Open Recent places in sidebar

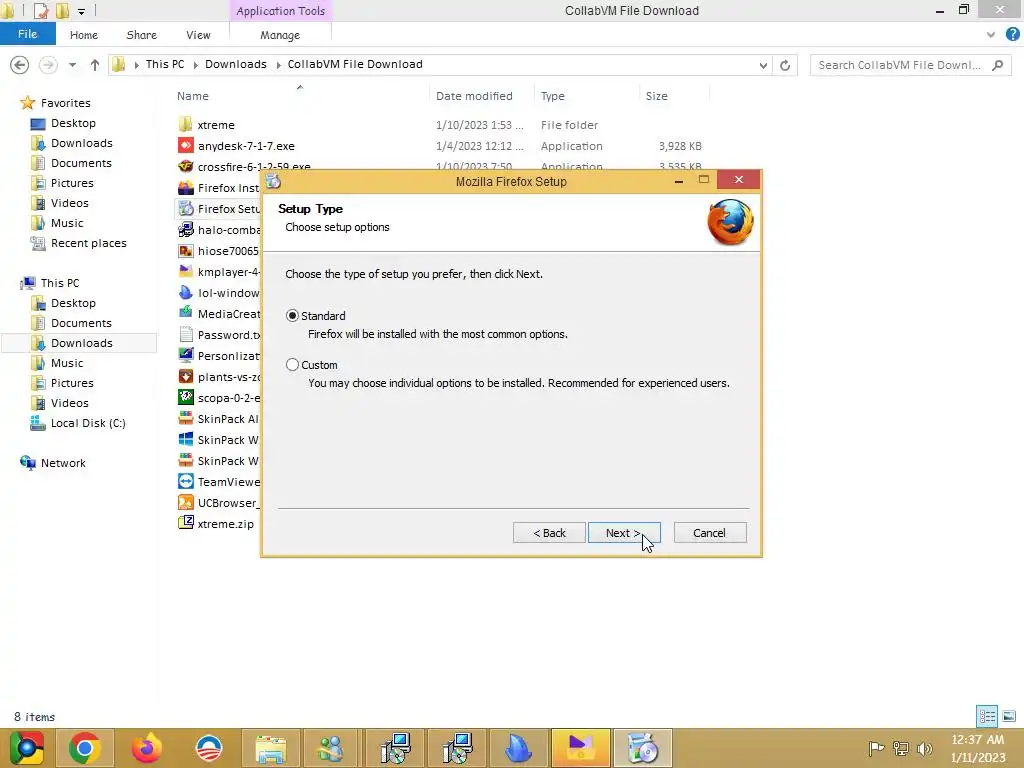click(x=88, y=243)
